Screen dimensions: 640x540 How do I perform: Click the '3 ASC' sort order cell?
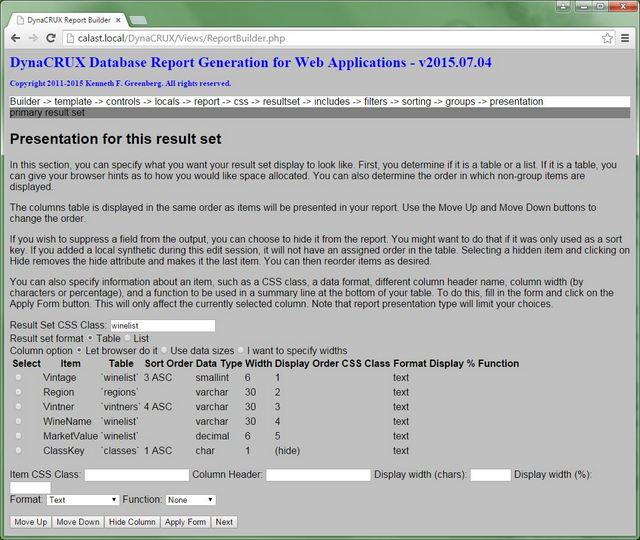[x=158, y=377]
